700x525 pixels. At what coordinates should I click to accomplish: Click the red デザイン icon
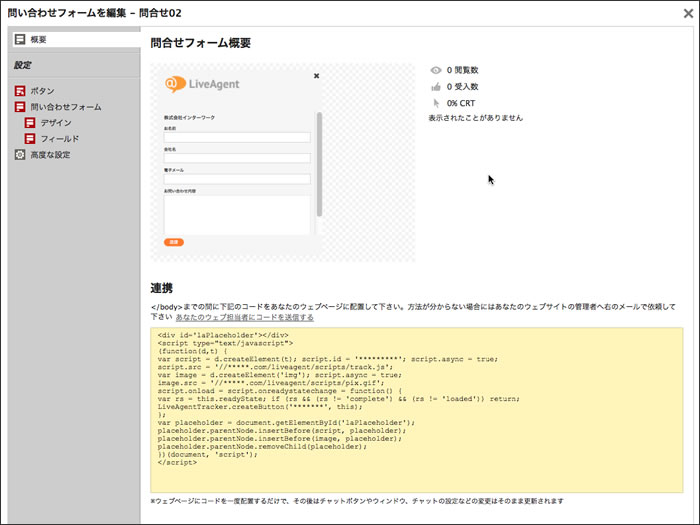pos(30,123)
